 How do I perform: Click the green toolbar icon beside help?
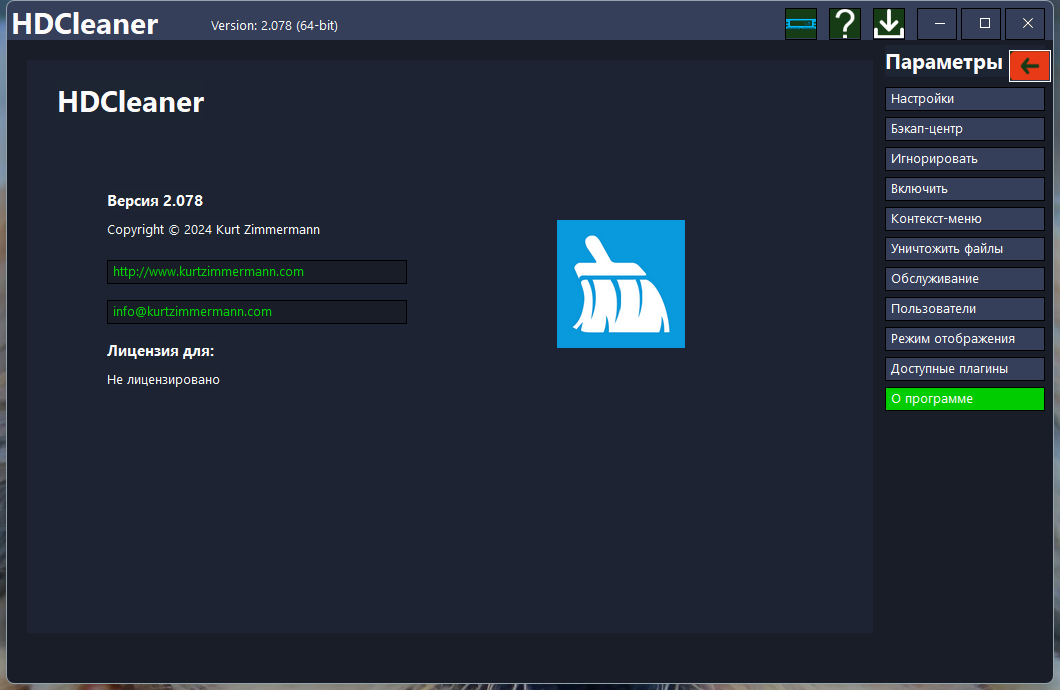(x=801, y=23)
